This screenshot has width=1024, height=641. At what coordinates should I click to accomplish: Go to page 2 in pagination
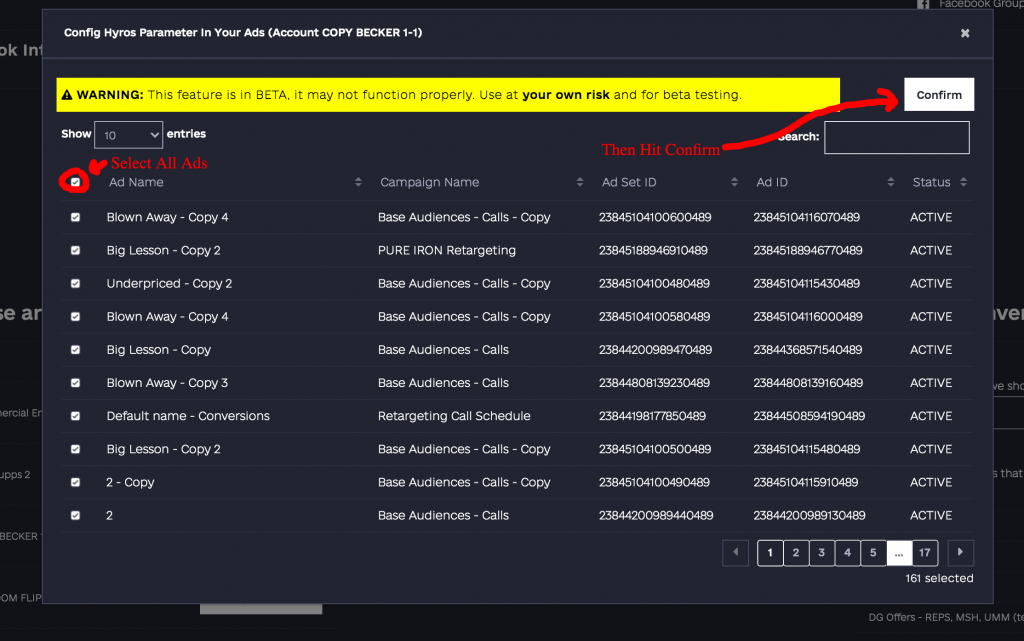pyautogui.click(x=795, y=553)
